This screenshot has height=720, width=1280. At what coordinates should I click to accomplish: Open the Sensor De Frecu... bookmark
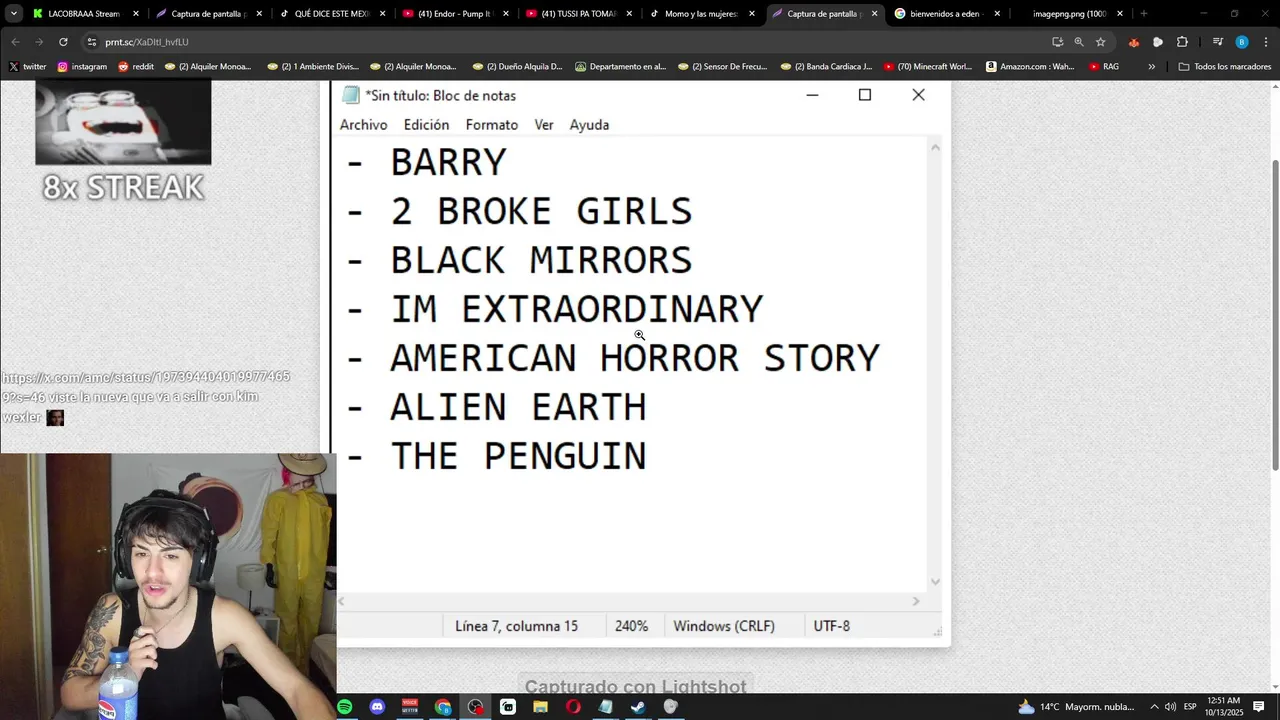[x=722, y=67]
